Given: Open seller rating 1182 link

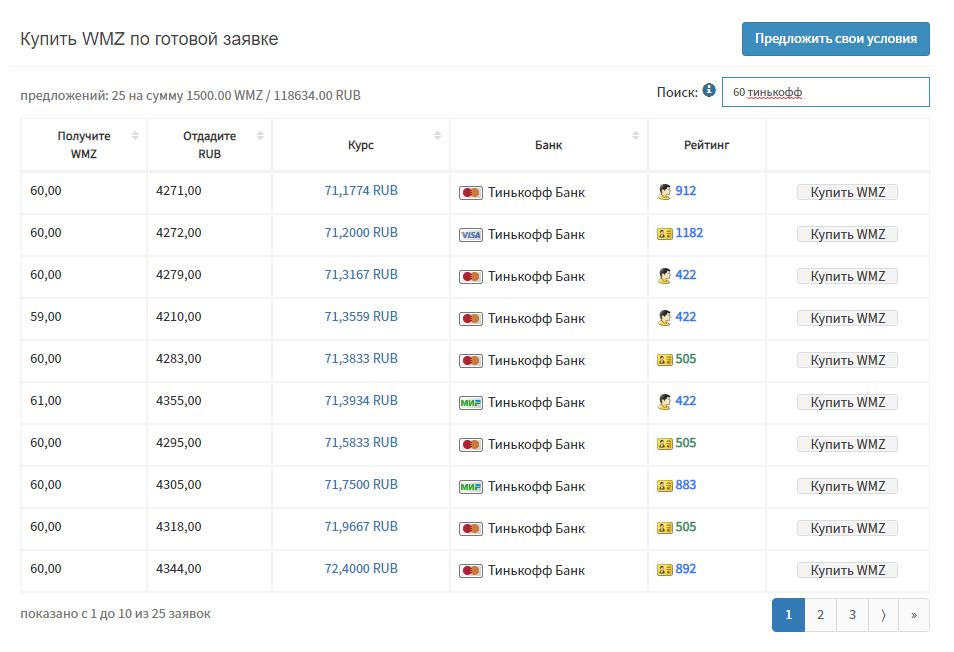Looking at the screenshot, I should tap(689, 233).
